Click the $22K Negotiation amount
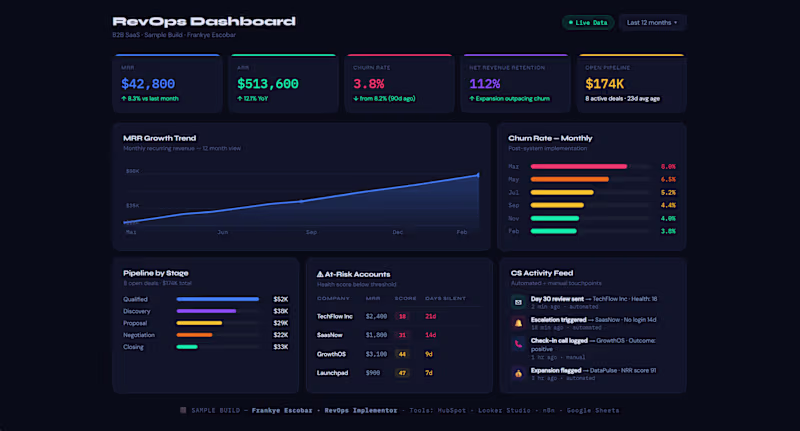 pyautogui.click(x=281, y=335)
